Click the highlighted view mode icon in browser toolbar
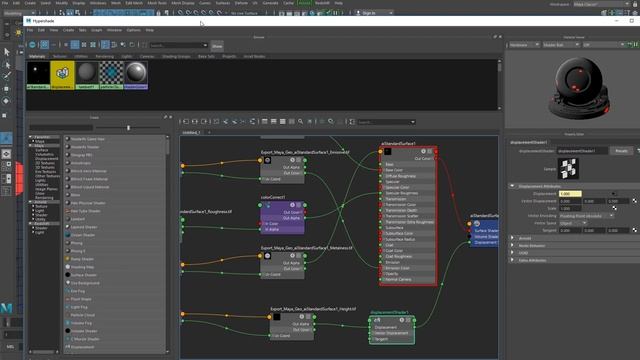The image size is (640, 360). click(75, 45)
